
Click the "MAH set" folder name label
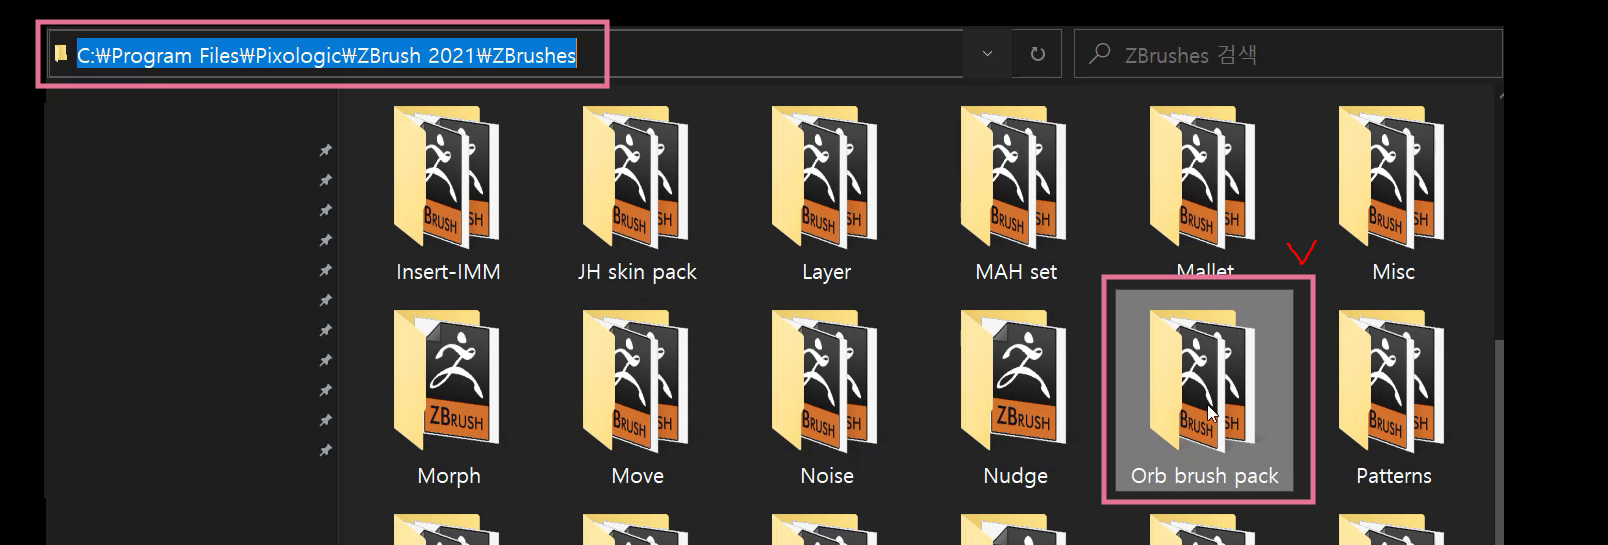click(1016, 272)
